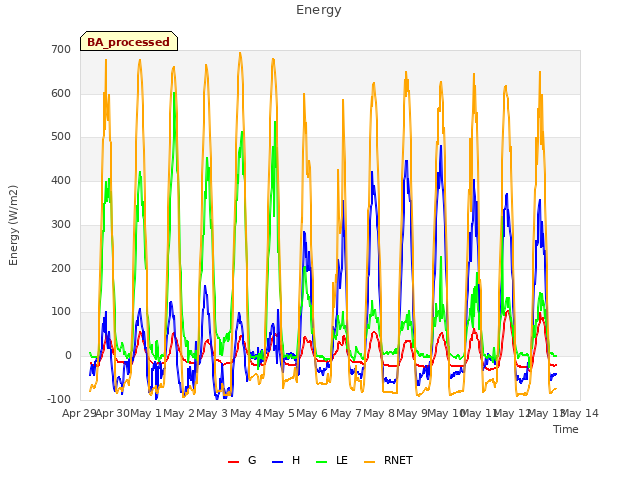Click the May 4 x-axis date label
This screenshot has width=640, height=480.
tap(246, 413)
